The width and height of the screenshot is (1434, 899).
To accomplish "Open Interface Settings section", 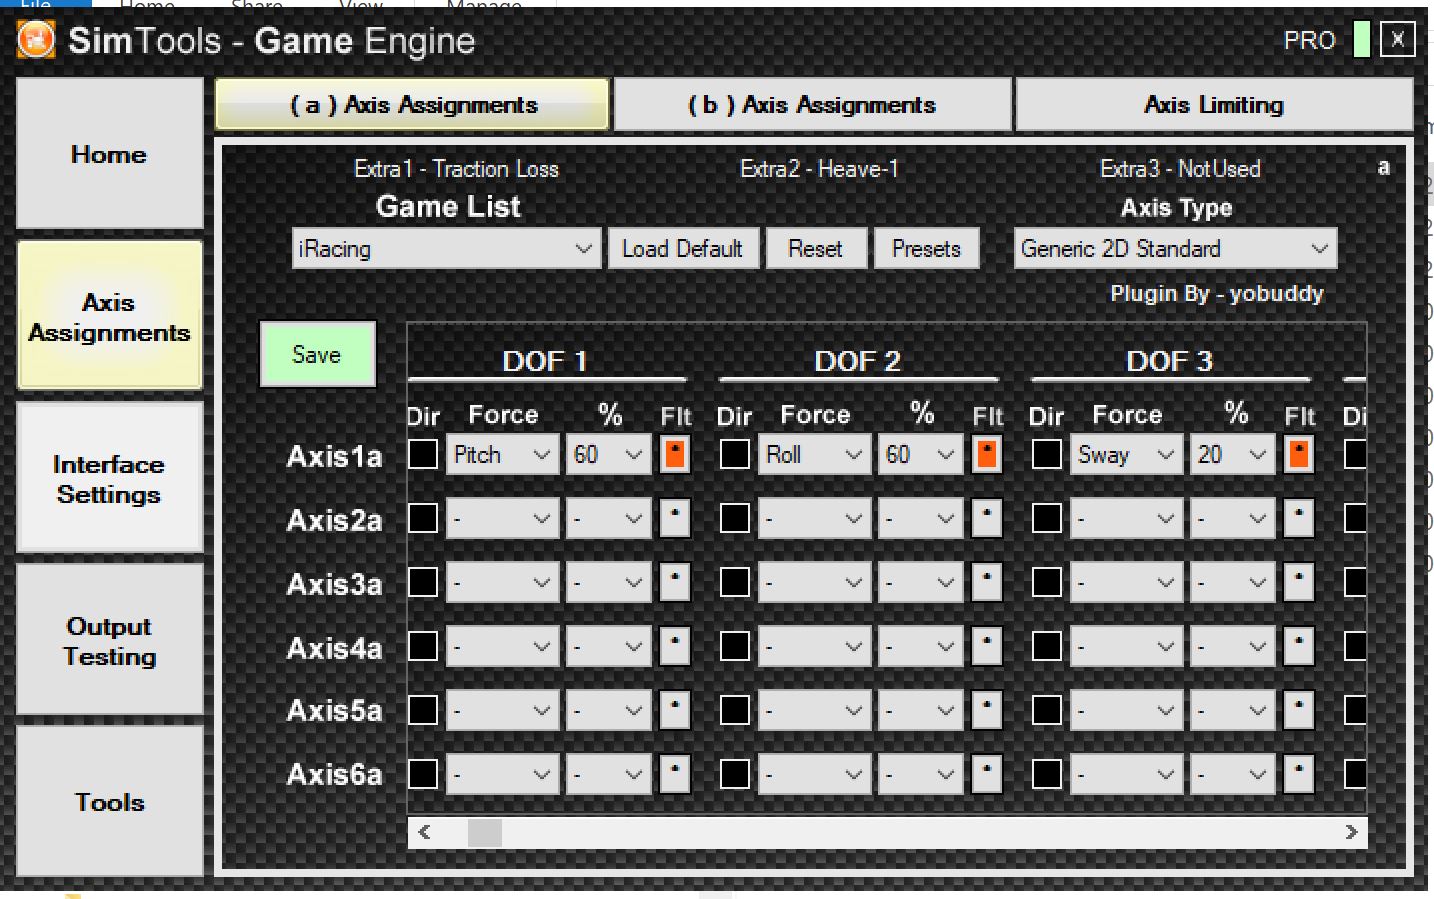I will click(x=109, y=478).
